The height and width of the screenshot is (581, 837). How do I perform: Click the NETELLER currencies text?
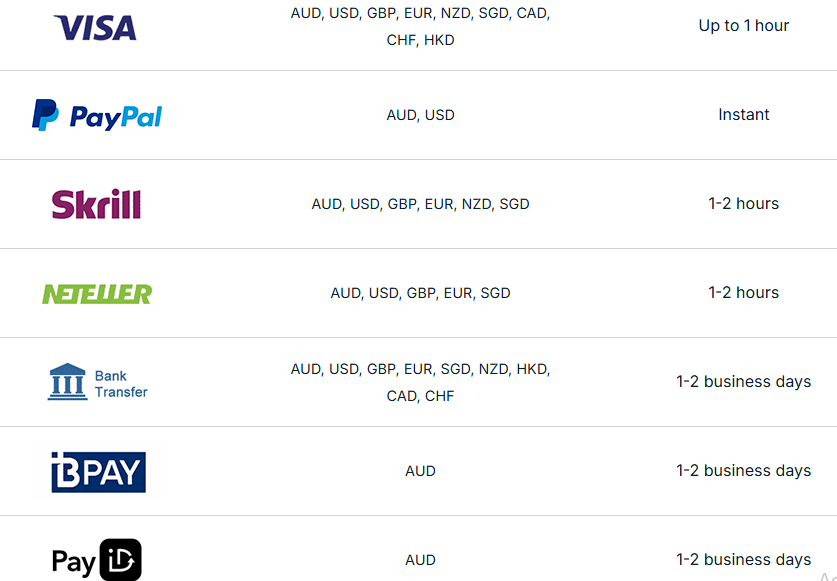pyautogui.click(x=420, y=293)
